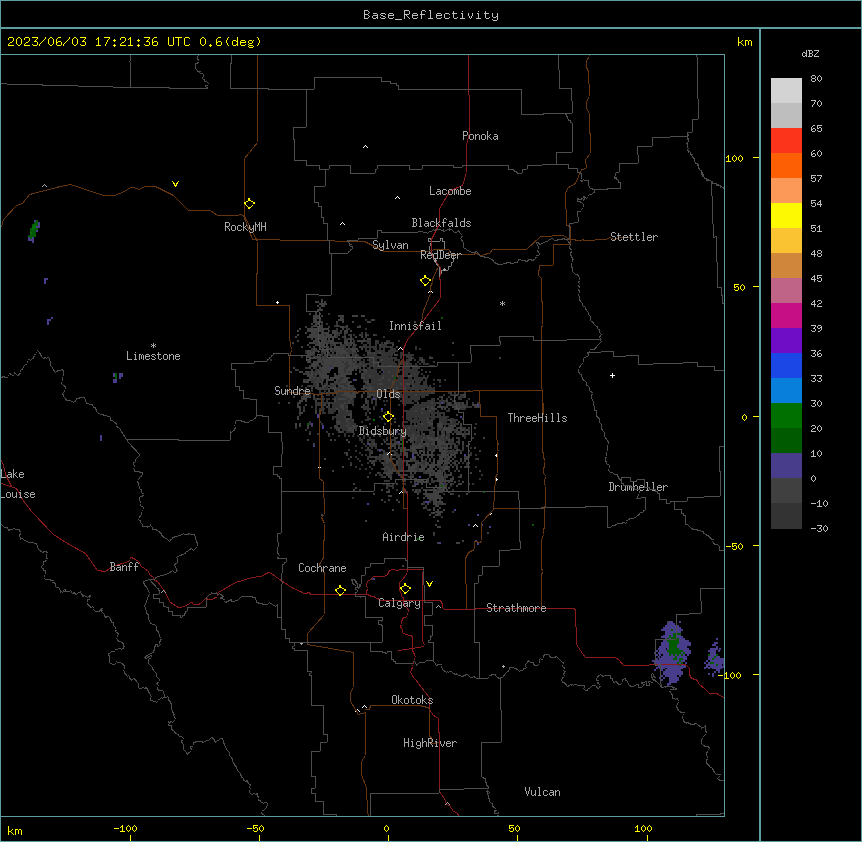Click the blue 36 dBZ color swatch

(x=786, y=365)
